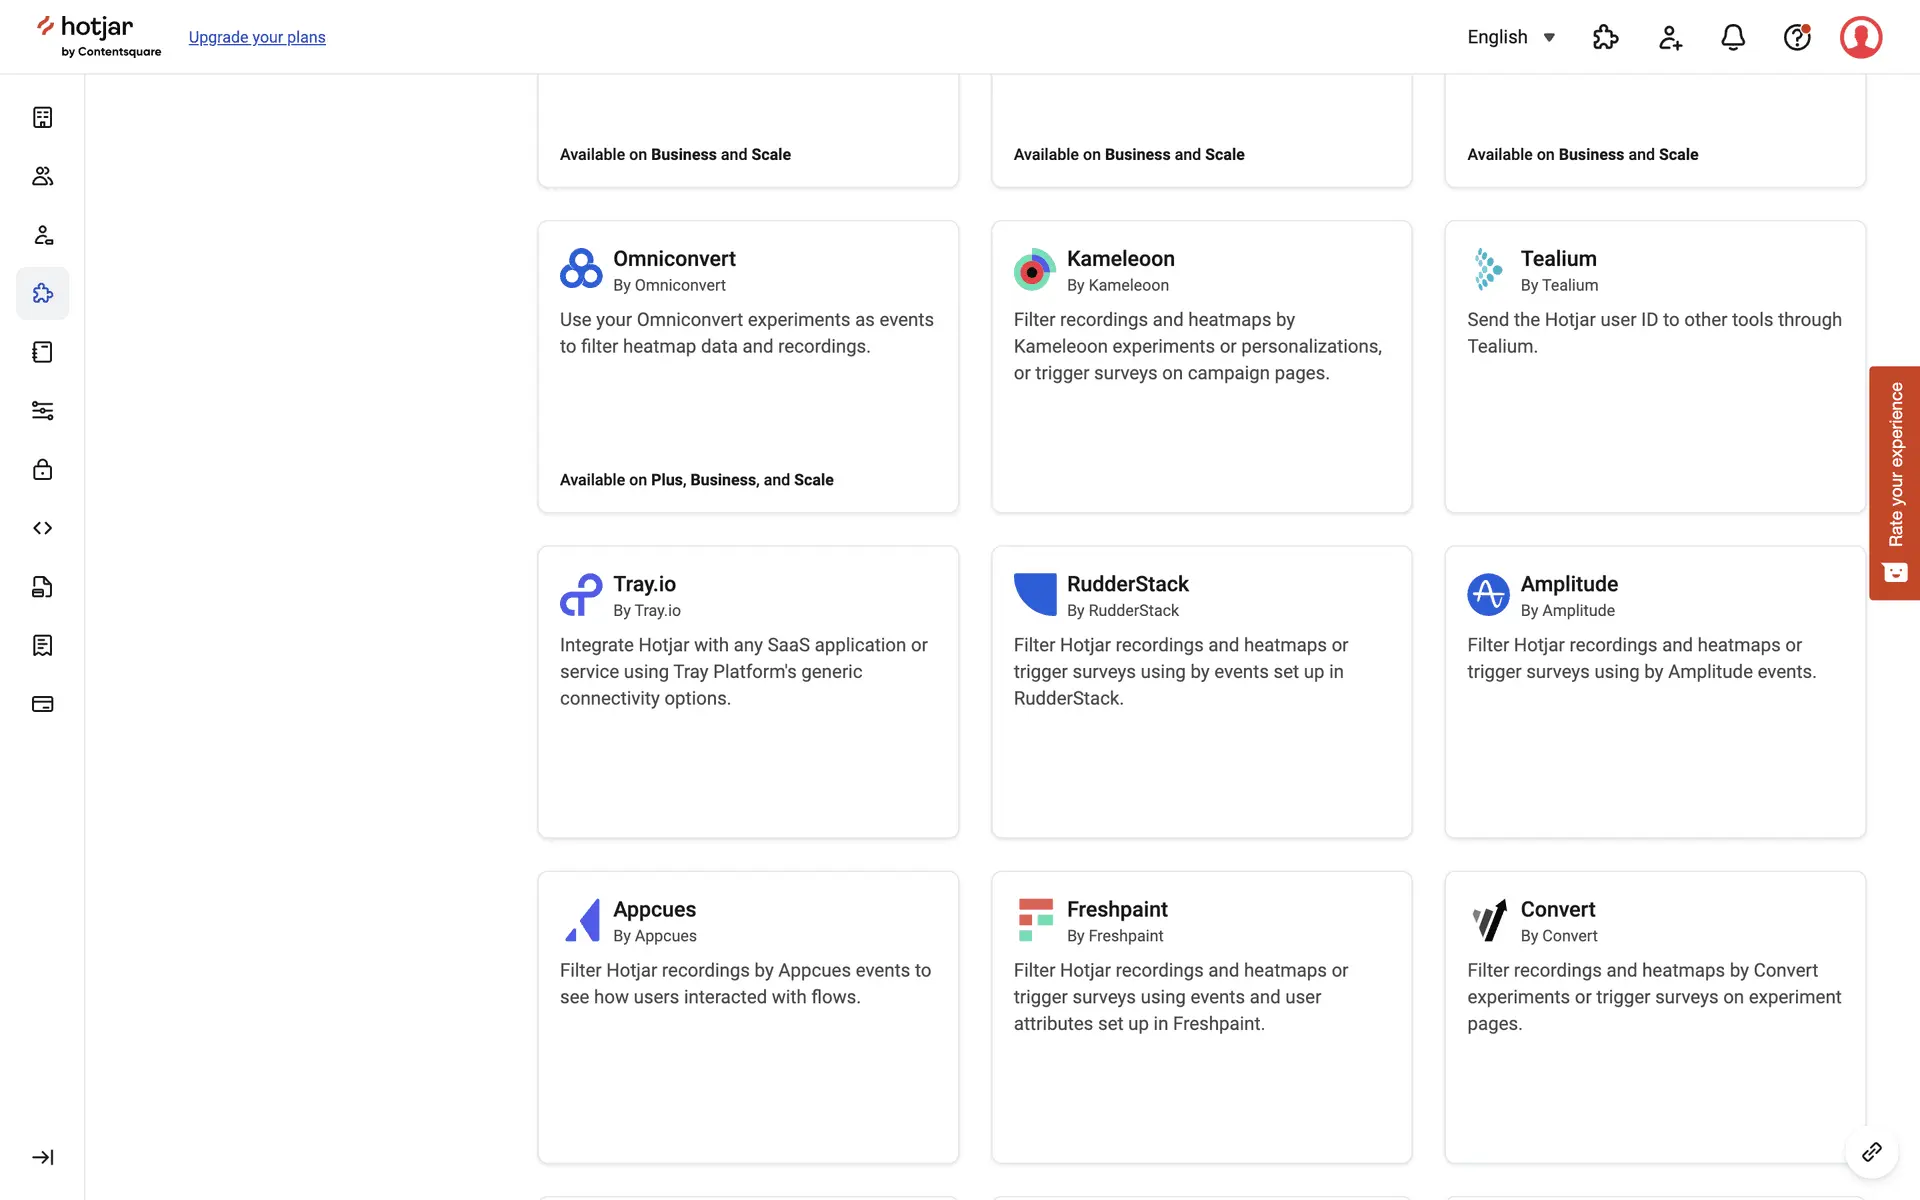The height and width of the screenshot is (1200, 1920).
Task: Open the Rate your experience feedback tab
Action: (1895, 483)
